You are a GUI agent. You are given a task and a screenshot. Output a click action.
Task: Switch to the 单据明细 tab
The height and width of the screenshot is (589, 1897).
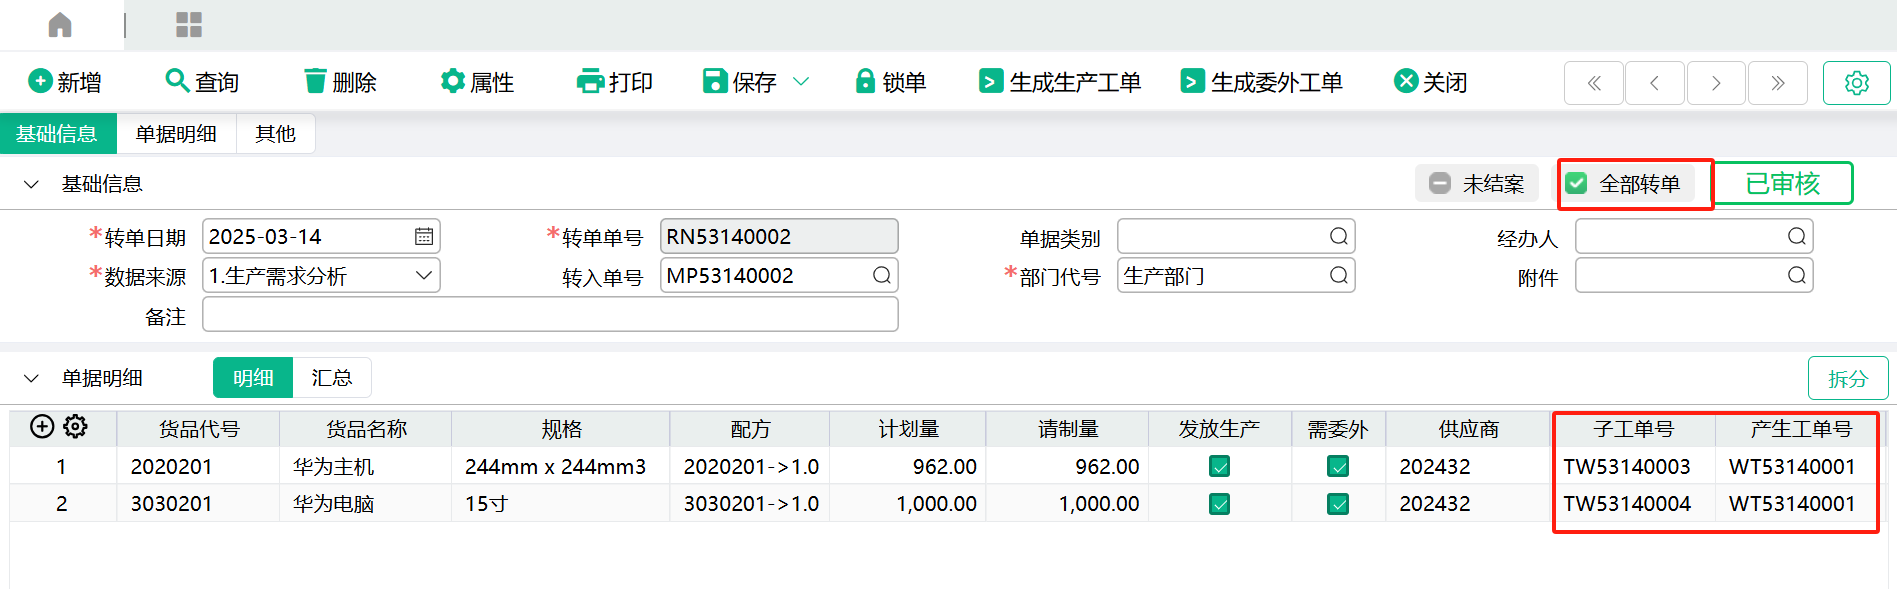click(176, 134)
